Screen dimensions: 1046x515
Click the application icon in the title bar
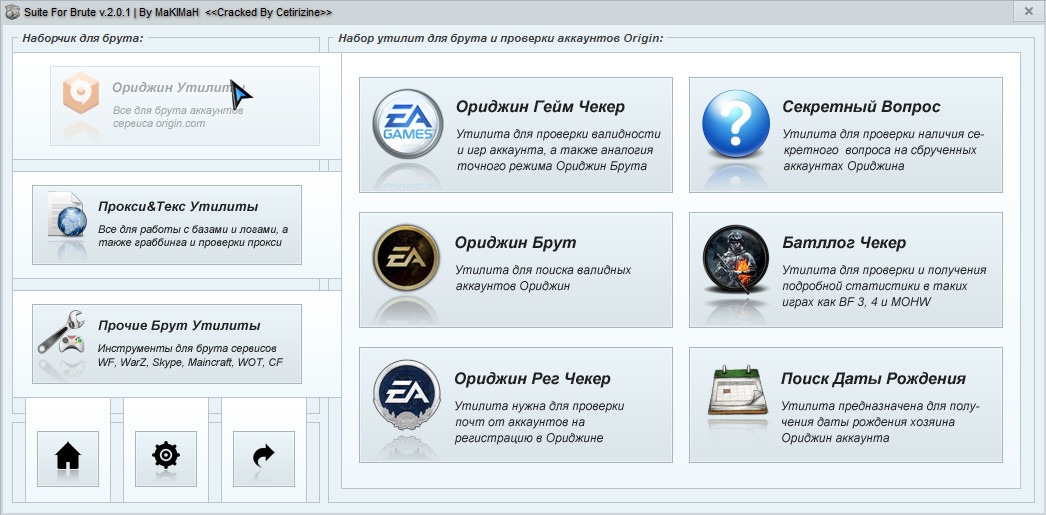[12, 12]
